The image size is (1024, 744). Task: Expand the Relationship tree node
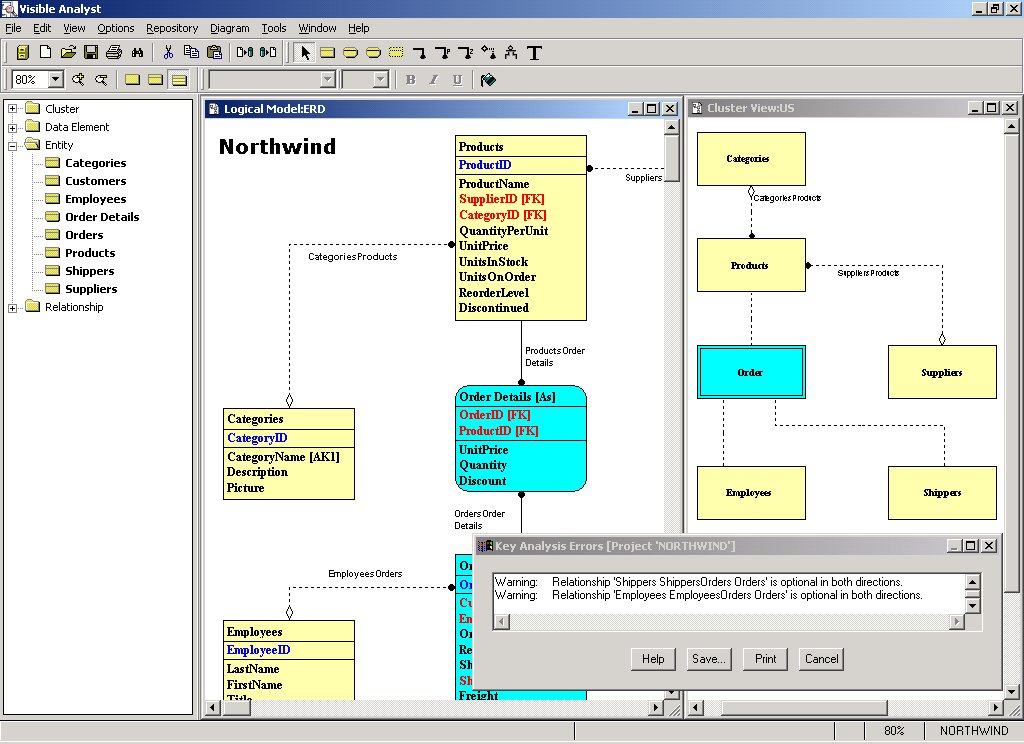13,307
